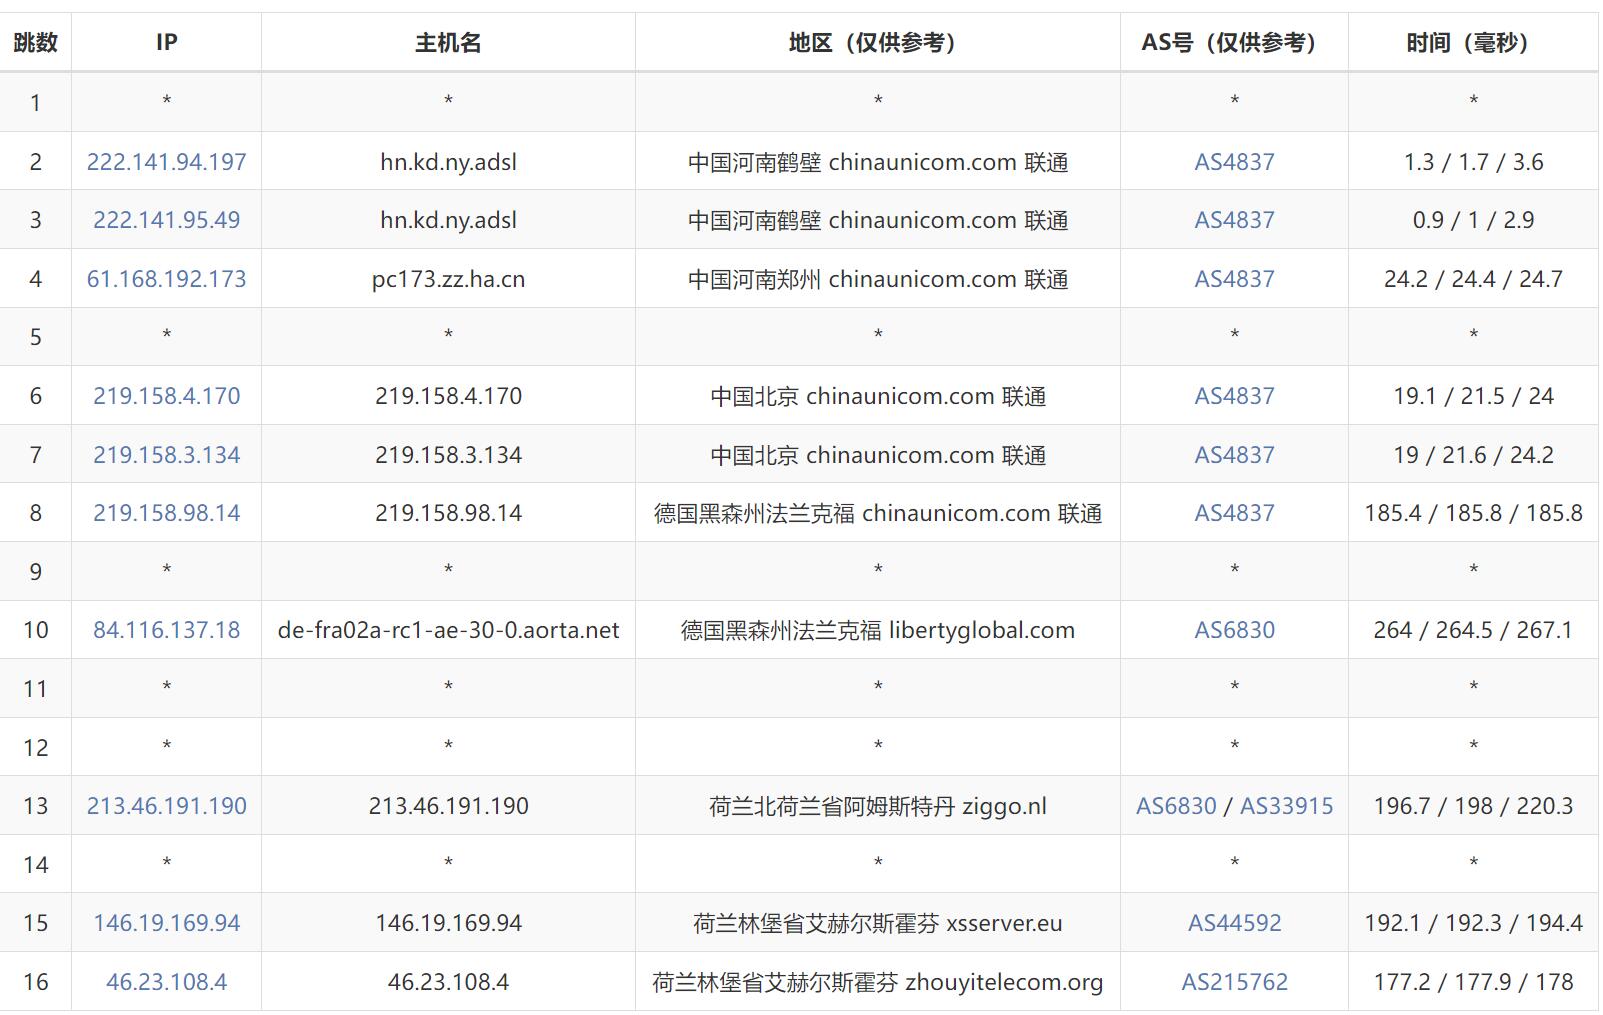Click AS4837 link in hop 4 row
The height and width of the screenshot is (1015, 1603).
click(1234, 279)
